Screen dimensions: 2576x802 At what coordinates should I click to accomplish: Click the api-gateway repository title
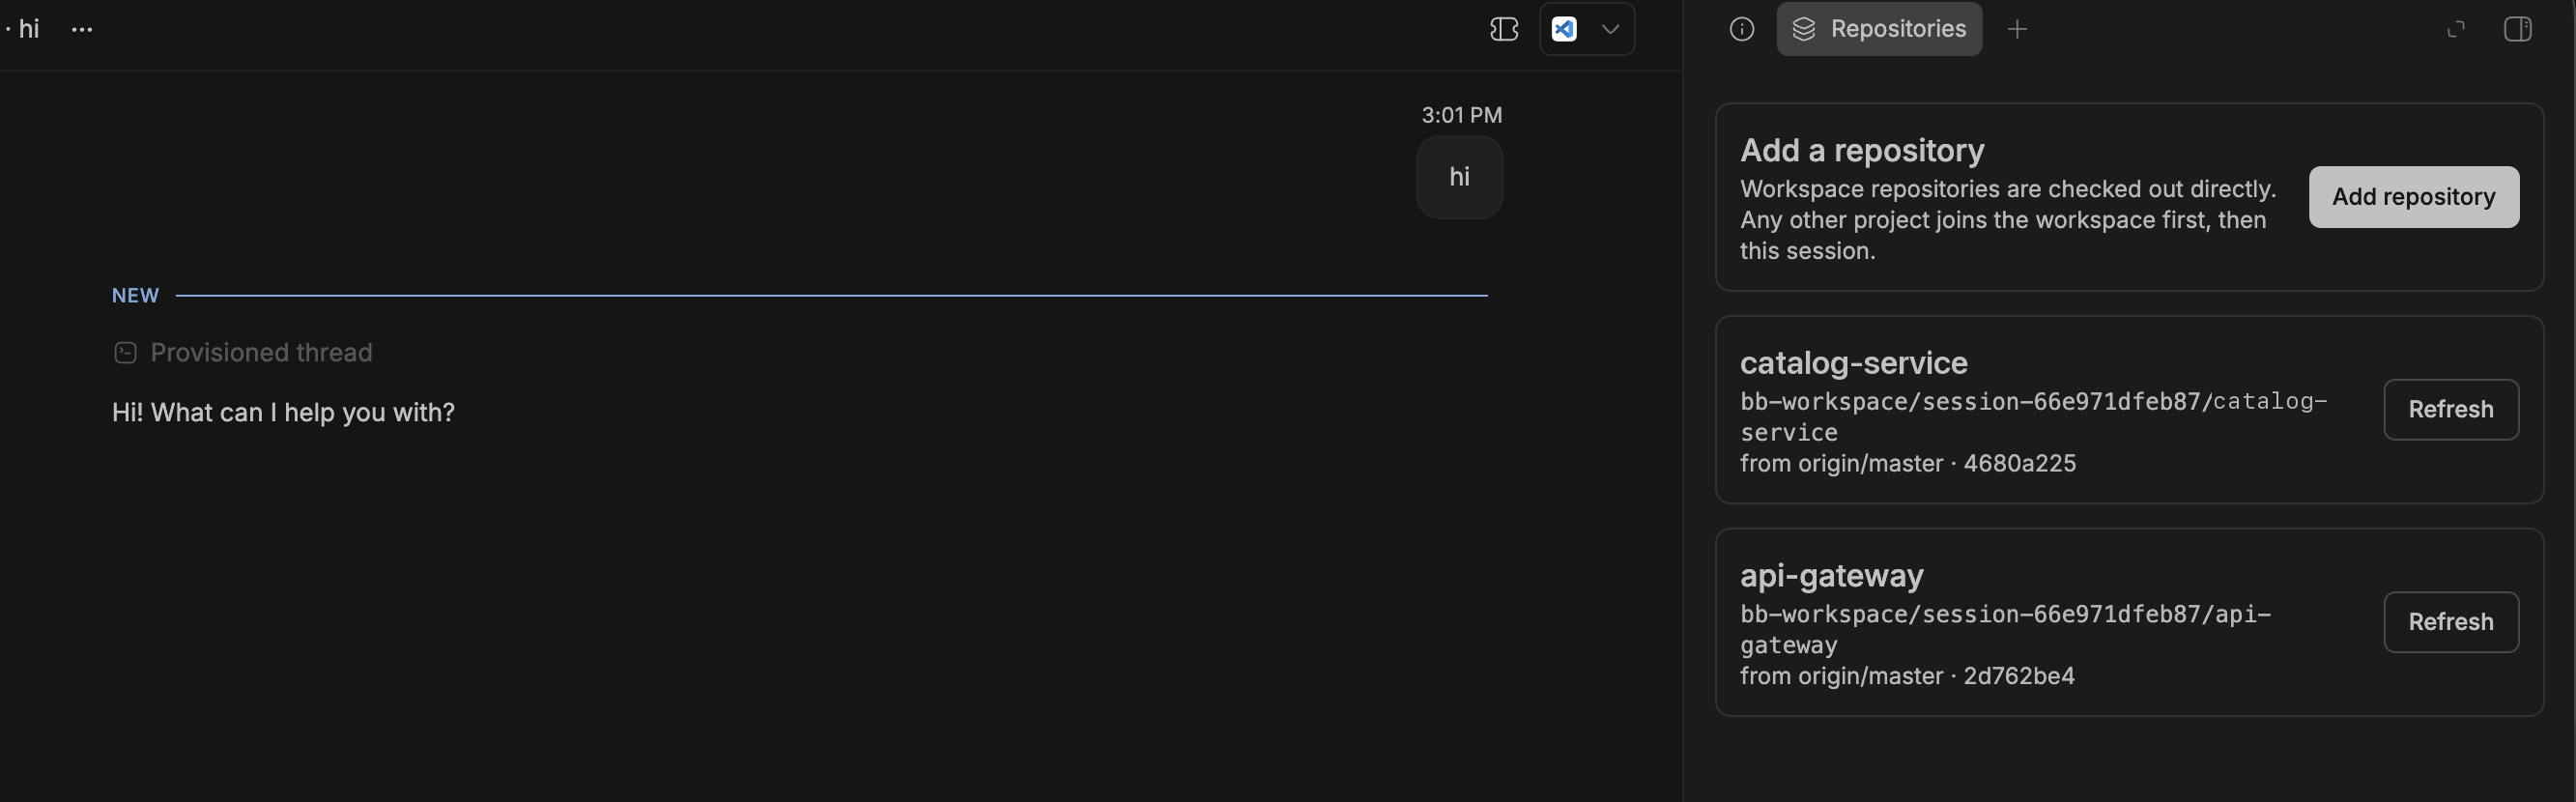click(1831, 576)
